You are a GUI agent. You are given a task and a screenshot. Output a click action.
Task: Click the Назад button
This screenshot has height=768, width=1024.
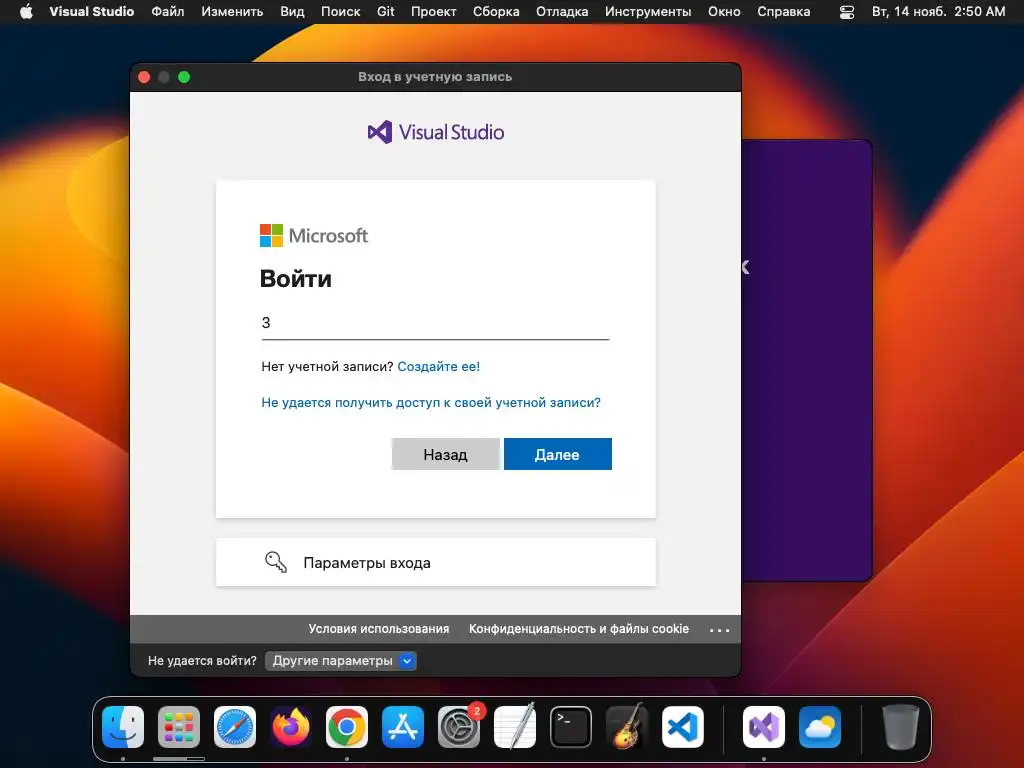coord(445,454)
